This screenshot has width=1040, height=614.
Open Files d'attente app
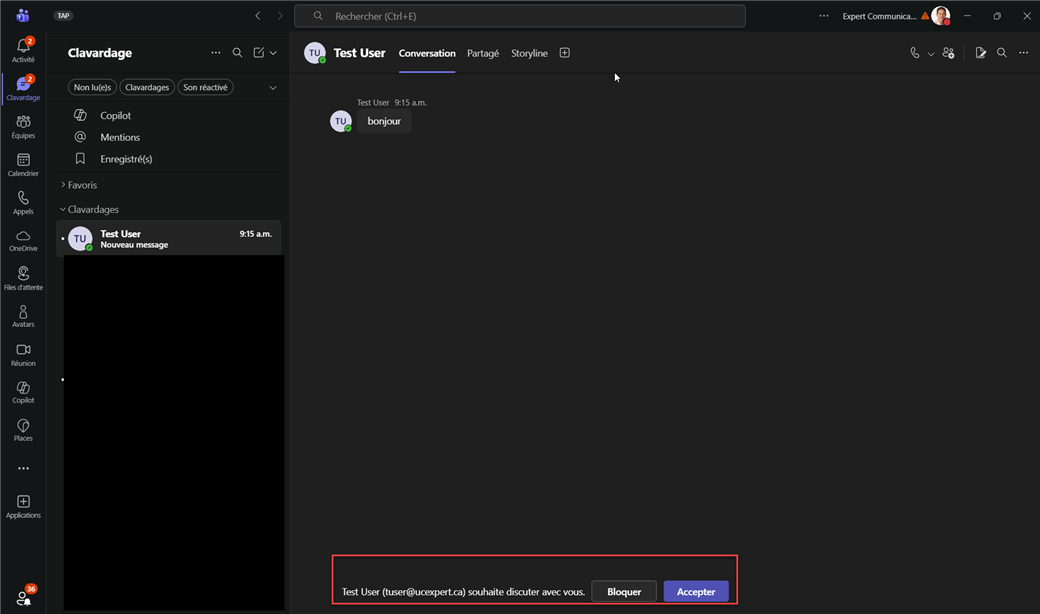click(x=23, y=278)
